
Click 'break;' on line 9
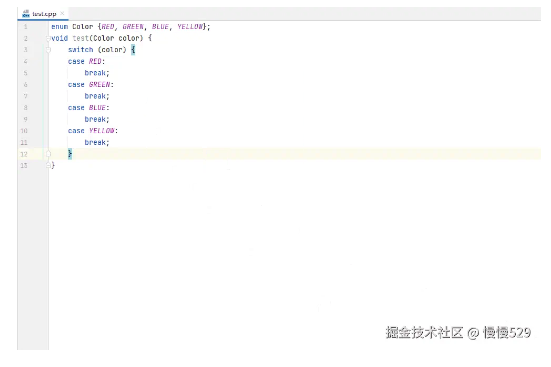point(97,120)
